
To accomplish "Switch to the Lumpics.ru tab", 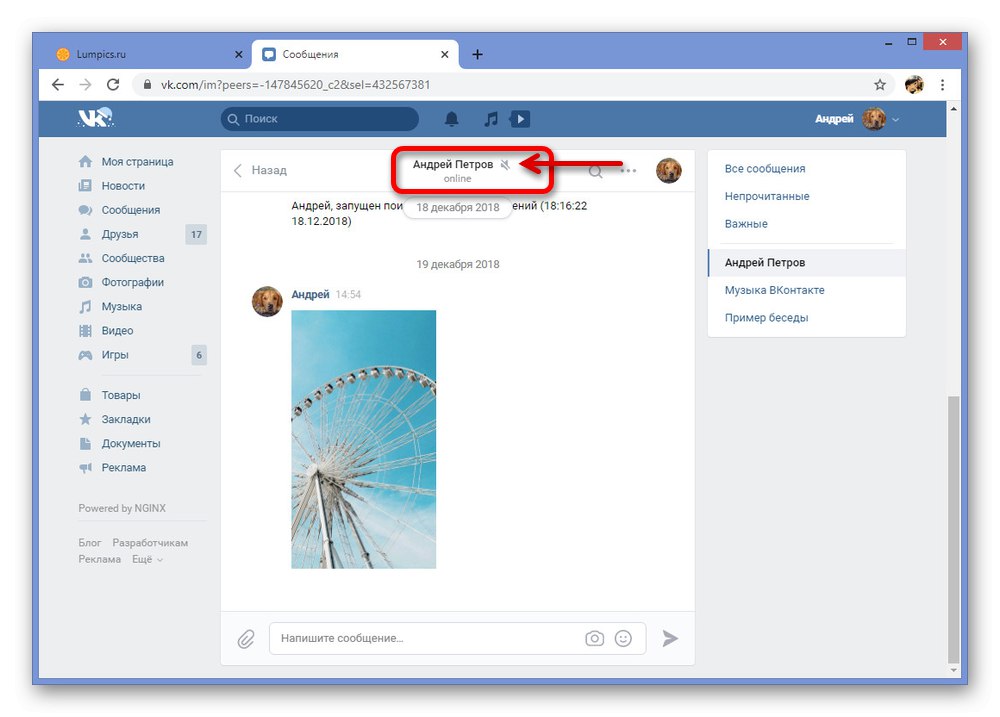I will pos(147,54).
